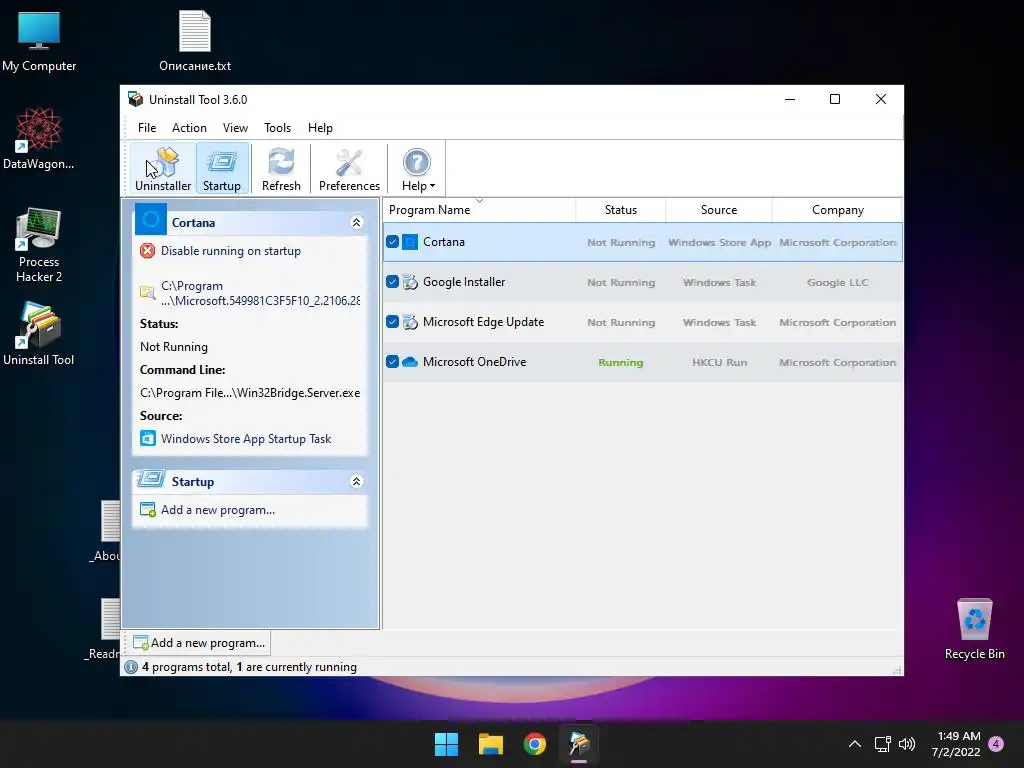
Task: Click the Uninstall Tool title bar icon
Action: tap(136, 99)
